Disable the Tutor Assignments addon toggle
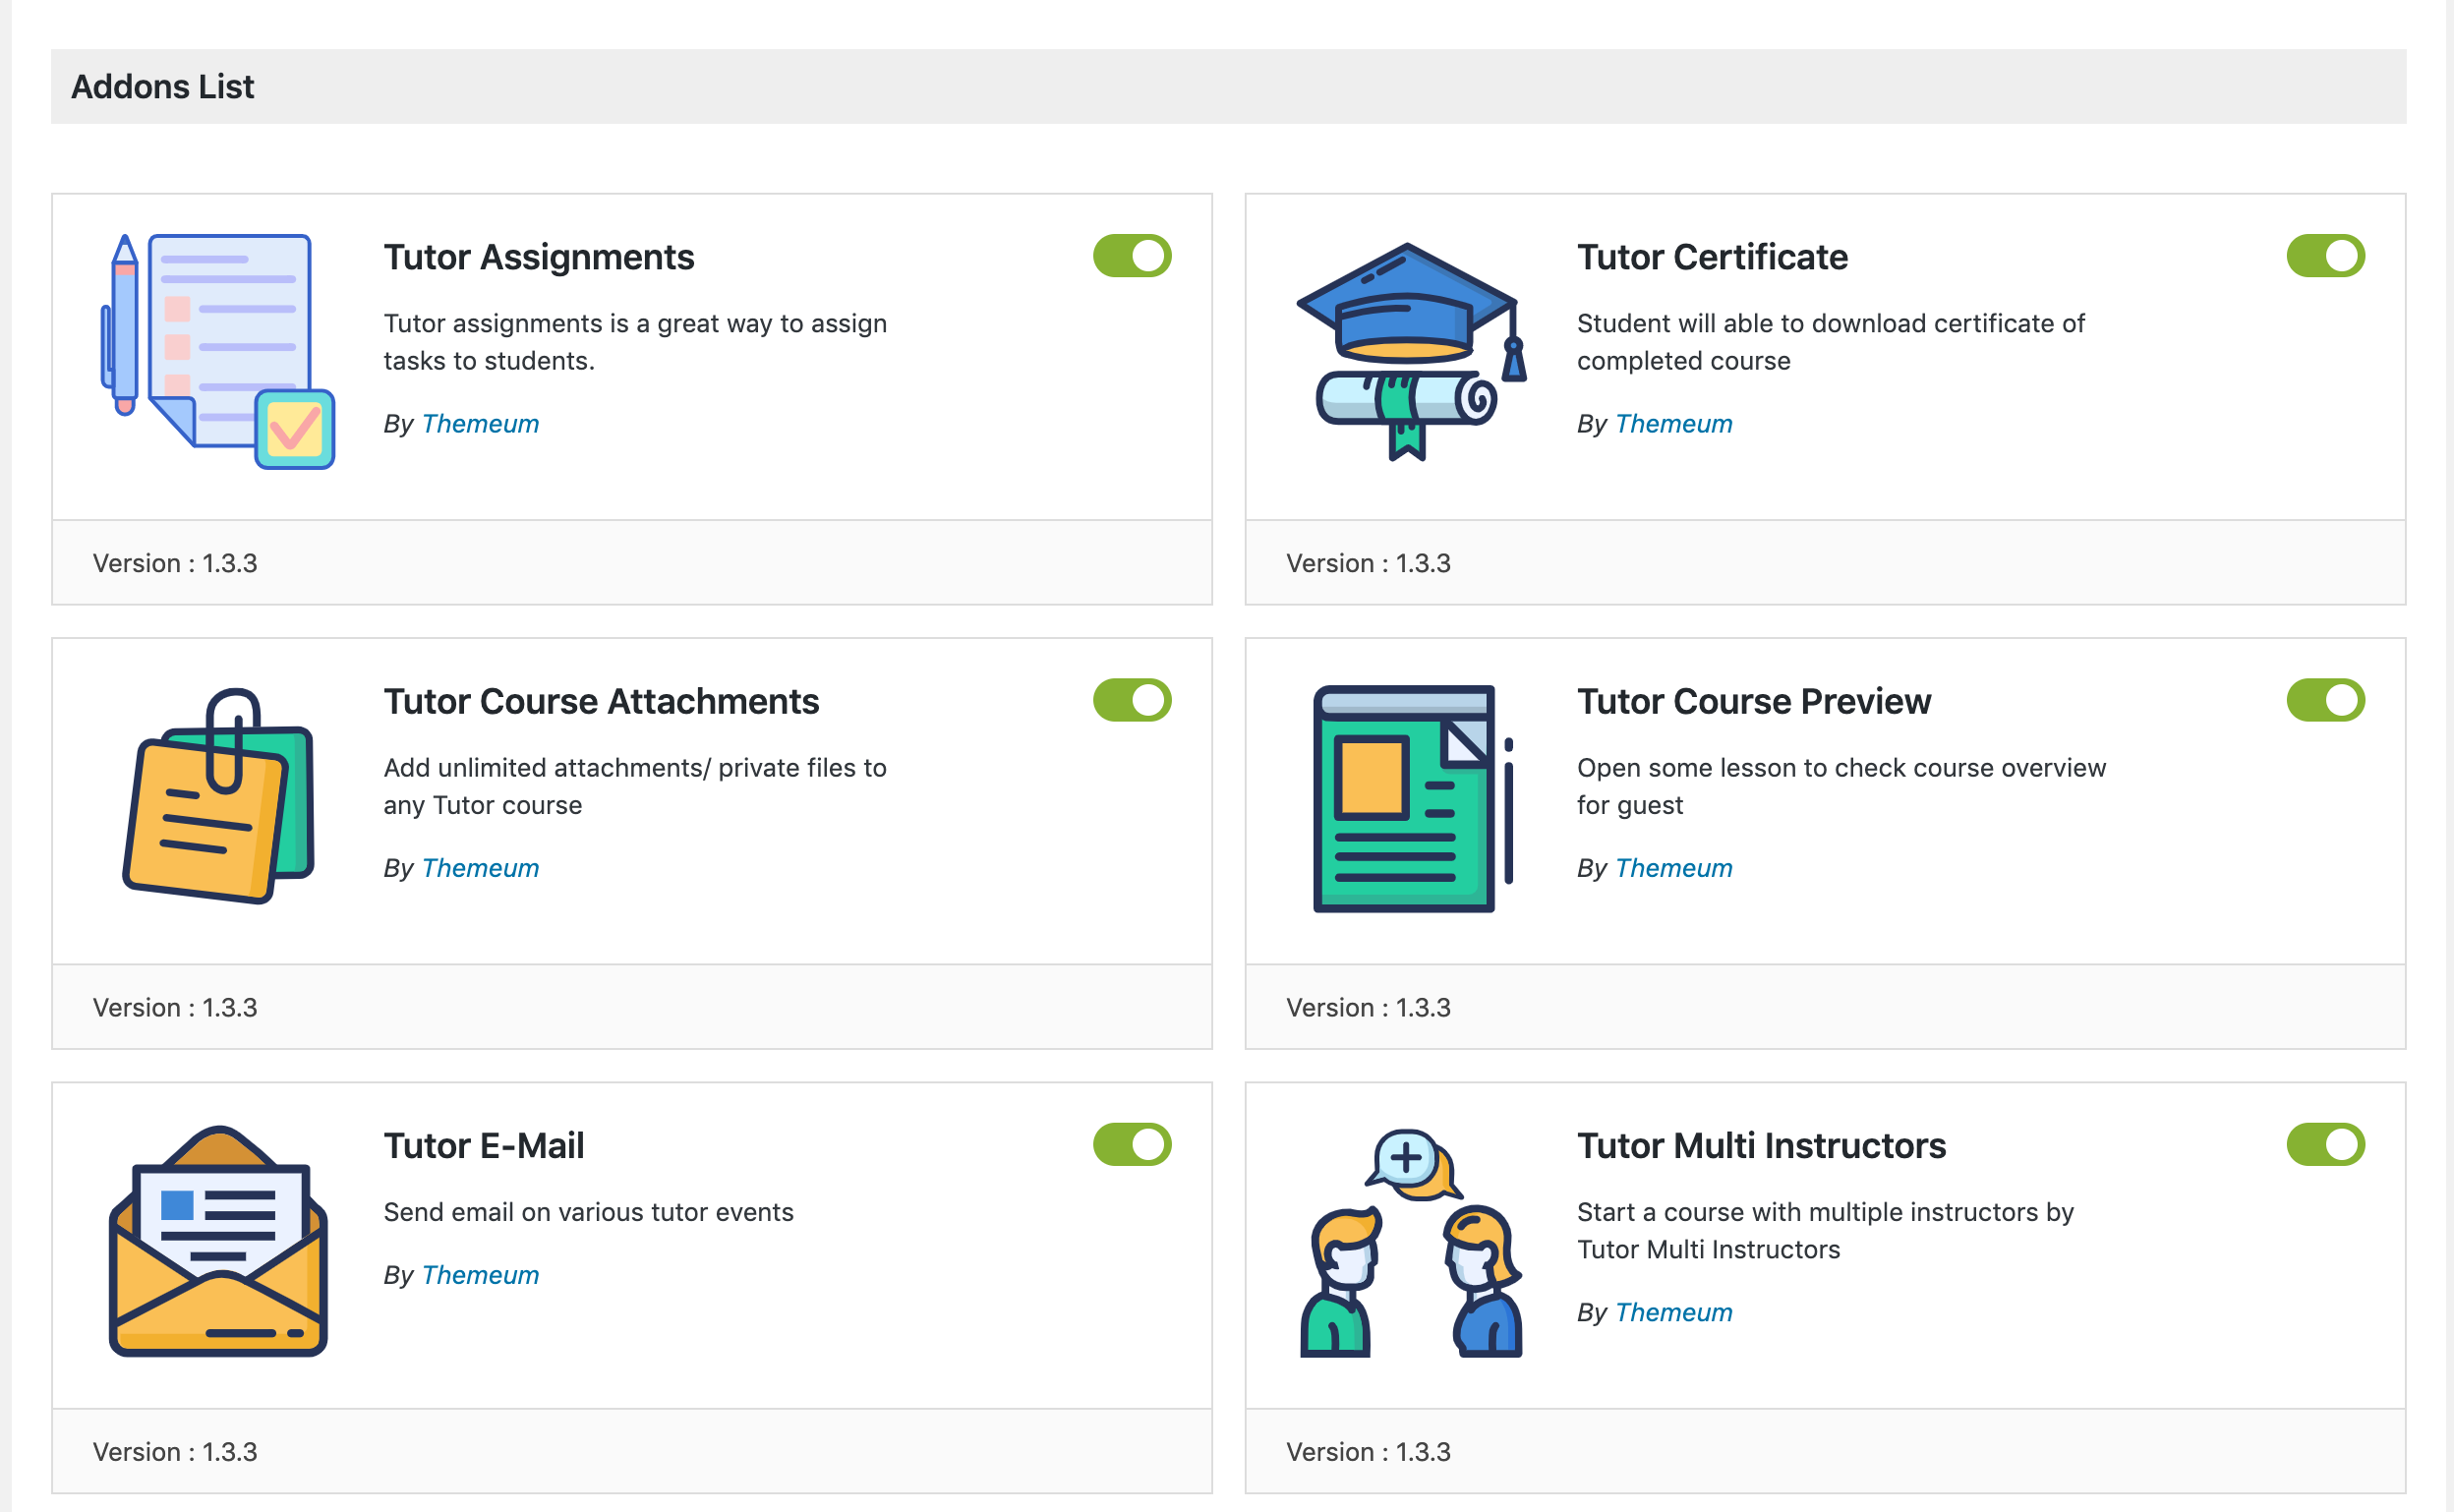Viewport: 2454px width, 1512px height. point(1132,256)
